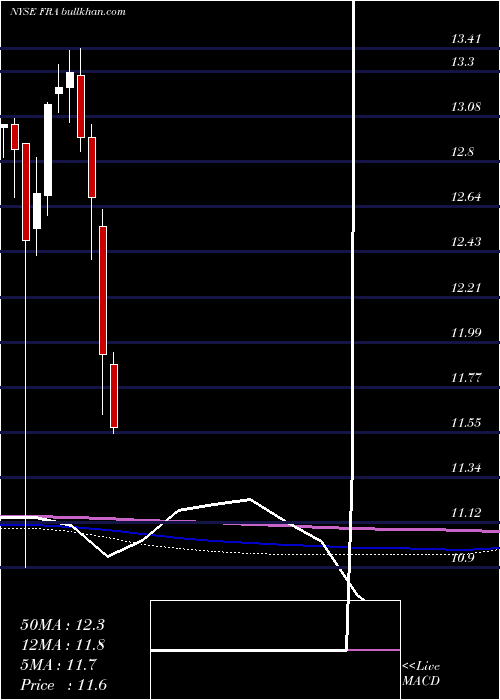The image size is (500, 700).
Task: Click the 13.08 price level label
Action: point(466,107)
